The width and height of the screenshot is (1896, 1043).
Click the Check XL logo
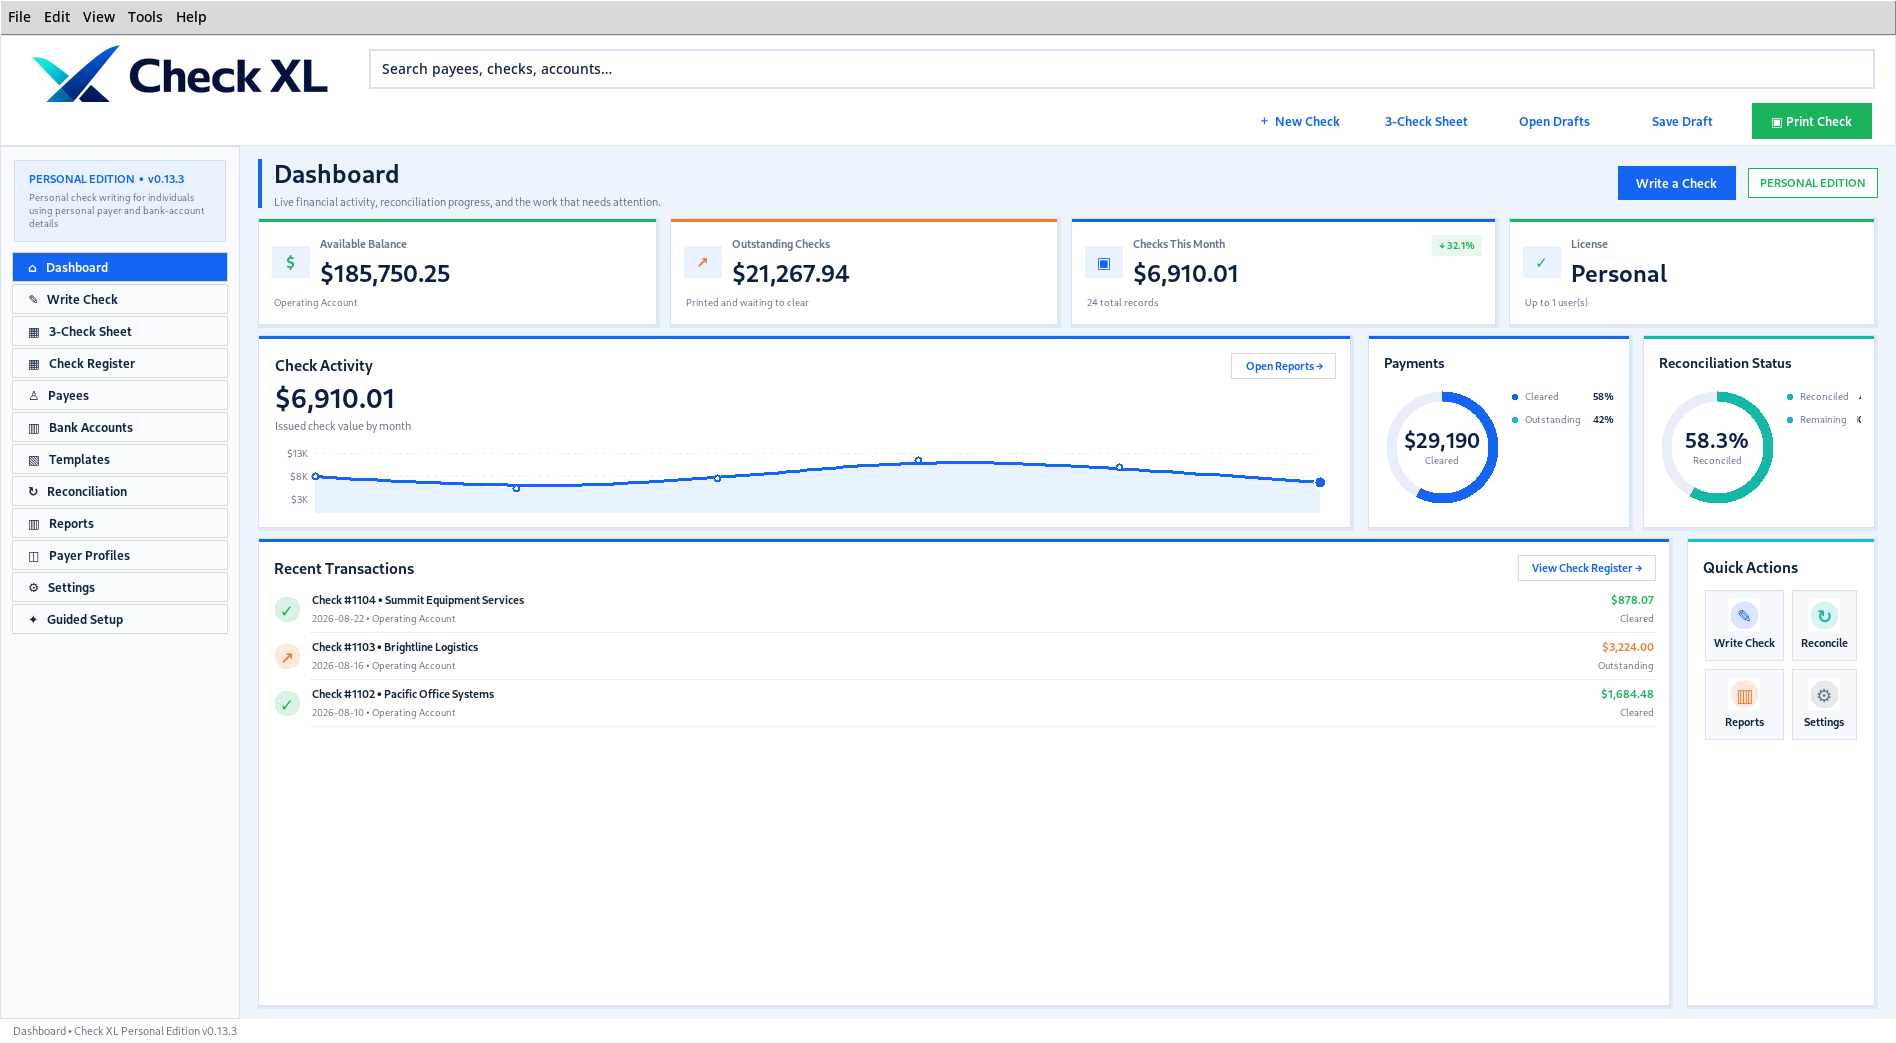point(180,75)
